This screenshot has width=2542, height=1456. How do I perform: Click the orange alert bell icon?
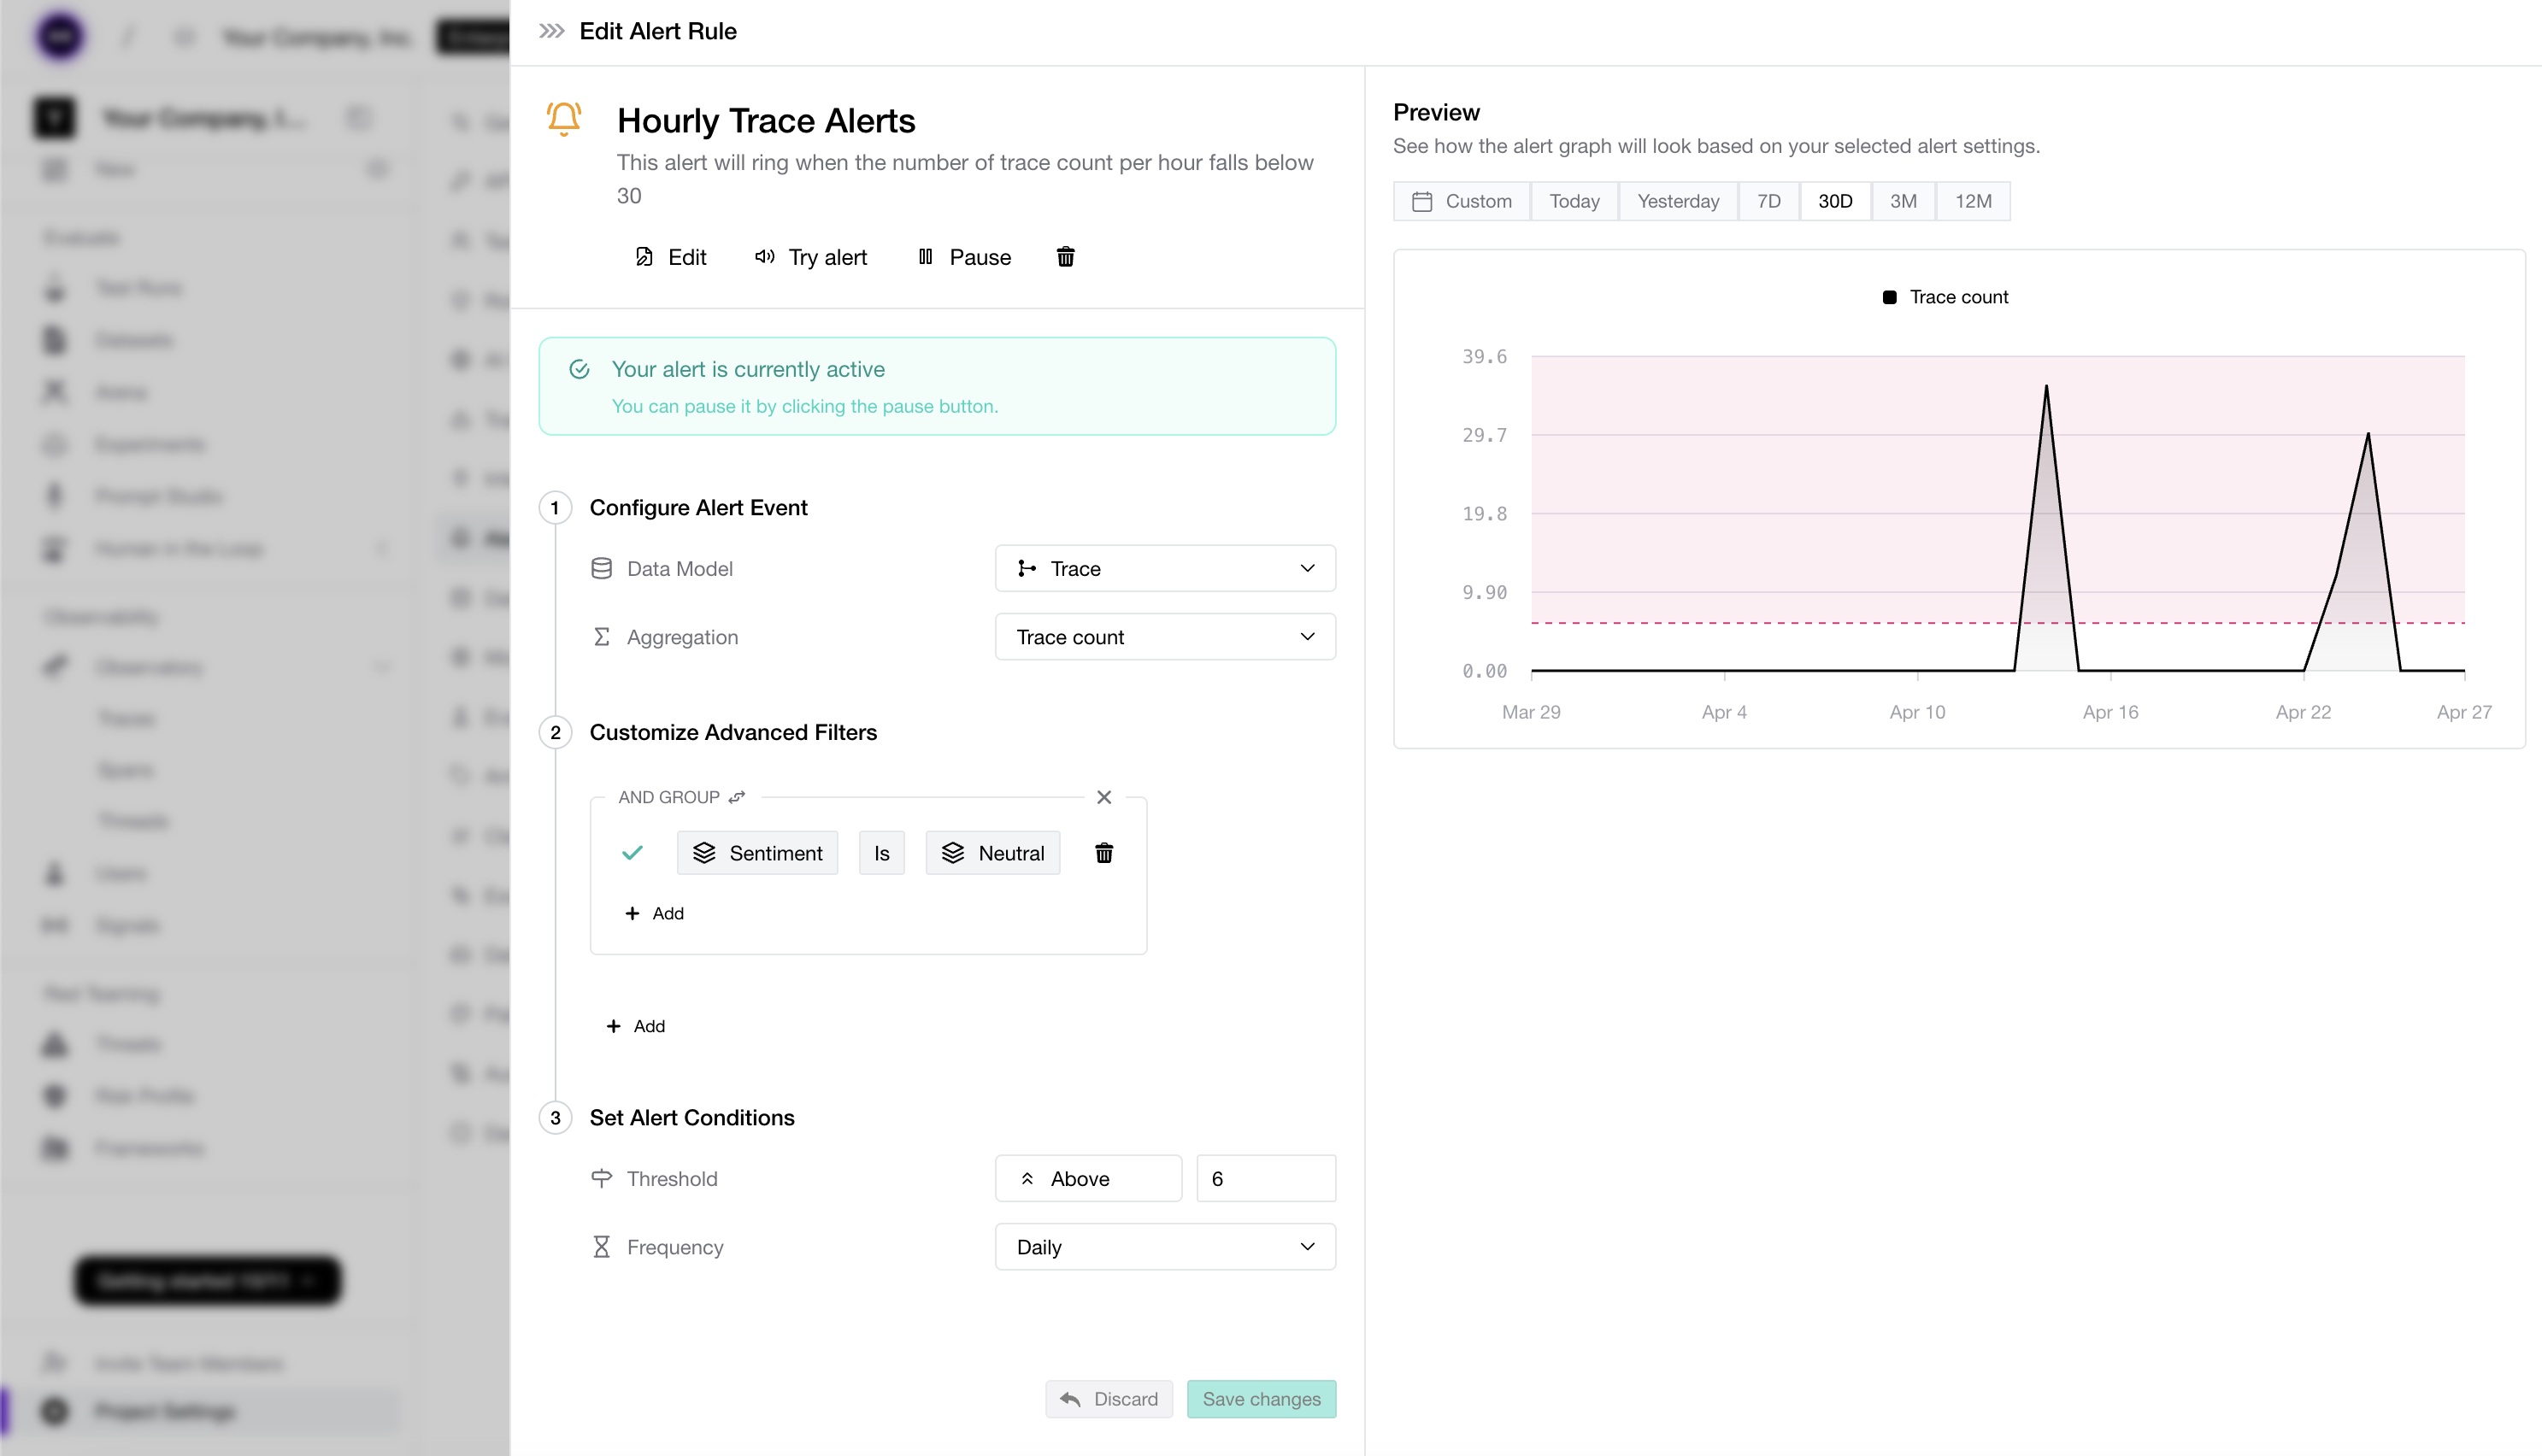click(x=564, y=118)
